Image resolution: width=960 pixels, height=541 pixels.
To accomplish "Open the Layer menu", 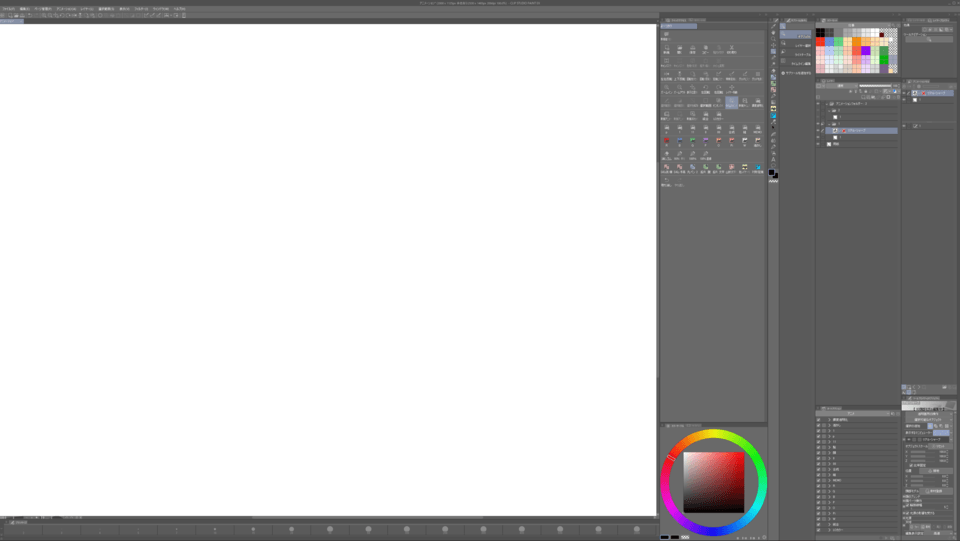I will click(86, 9).
